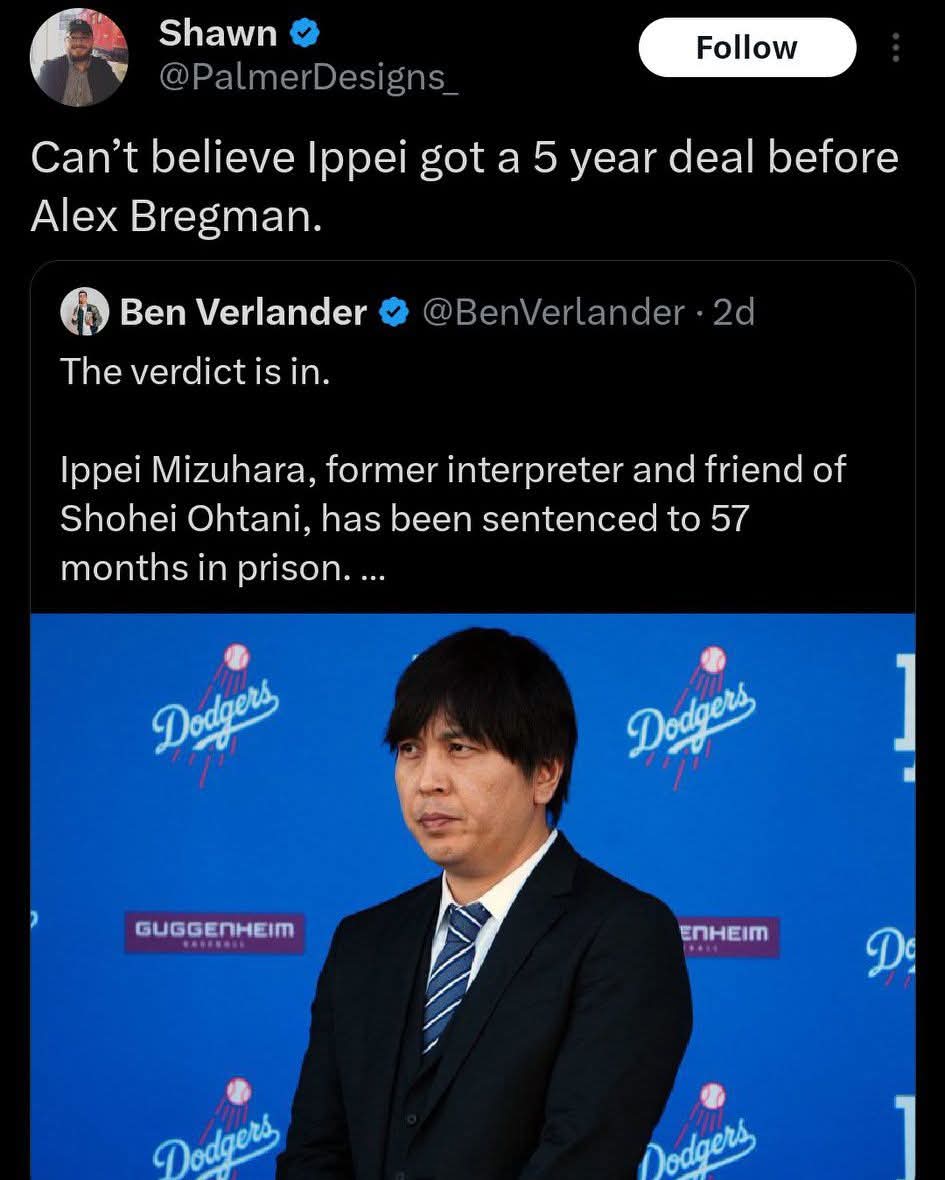Open Shawn's profile picture
The width and height of the screenshot is (945, 1180).
click(79, 58)
